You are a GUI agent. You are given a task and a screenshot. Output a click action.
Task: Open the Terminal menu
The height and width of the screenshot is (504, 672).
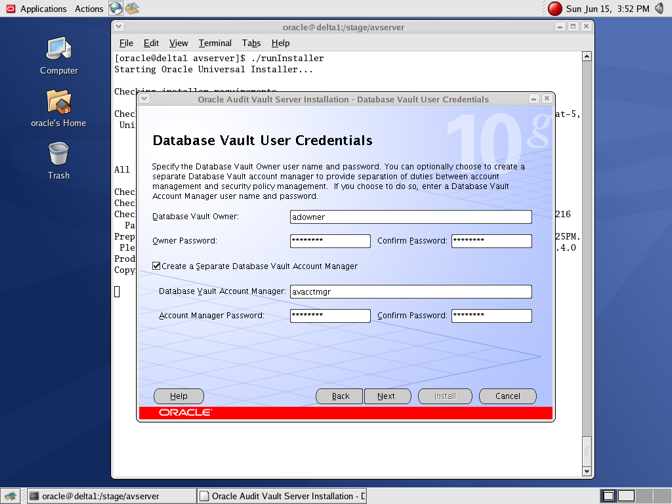click(215, 43)
